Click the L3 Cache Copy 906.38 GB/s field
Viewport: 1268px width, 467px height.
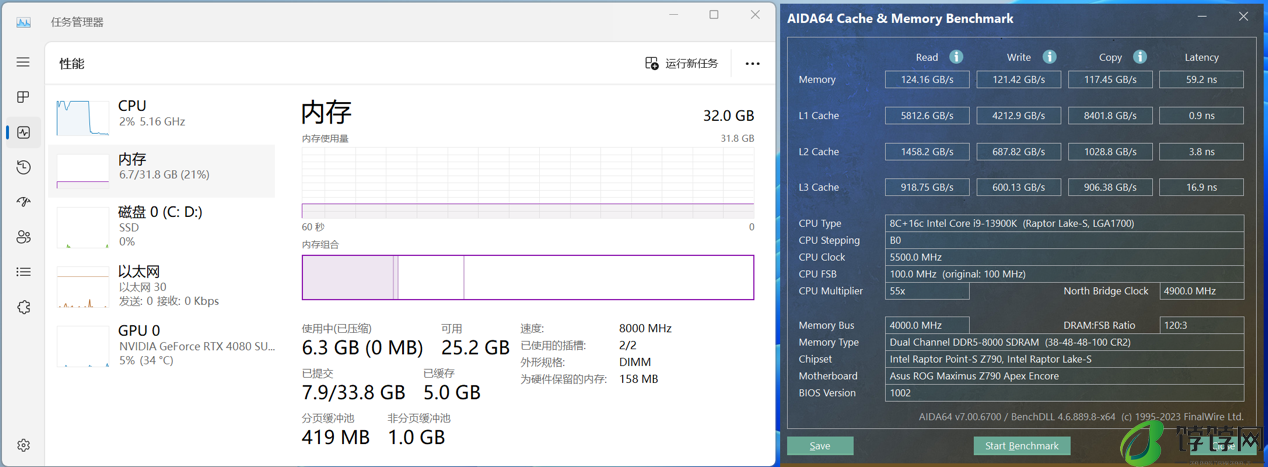pyautogui.click(x=1110, y=187)
